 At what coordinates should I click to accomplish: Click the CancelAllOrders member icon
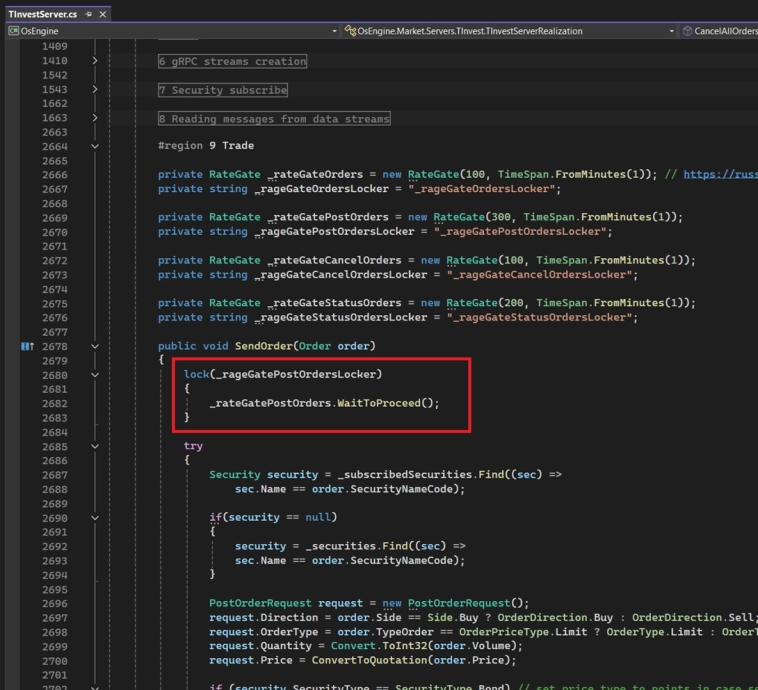coord(687,31)
